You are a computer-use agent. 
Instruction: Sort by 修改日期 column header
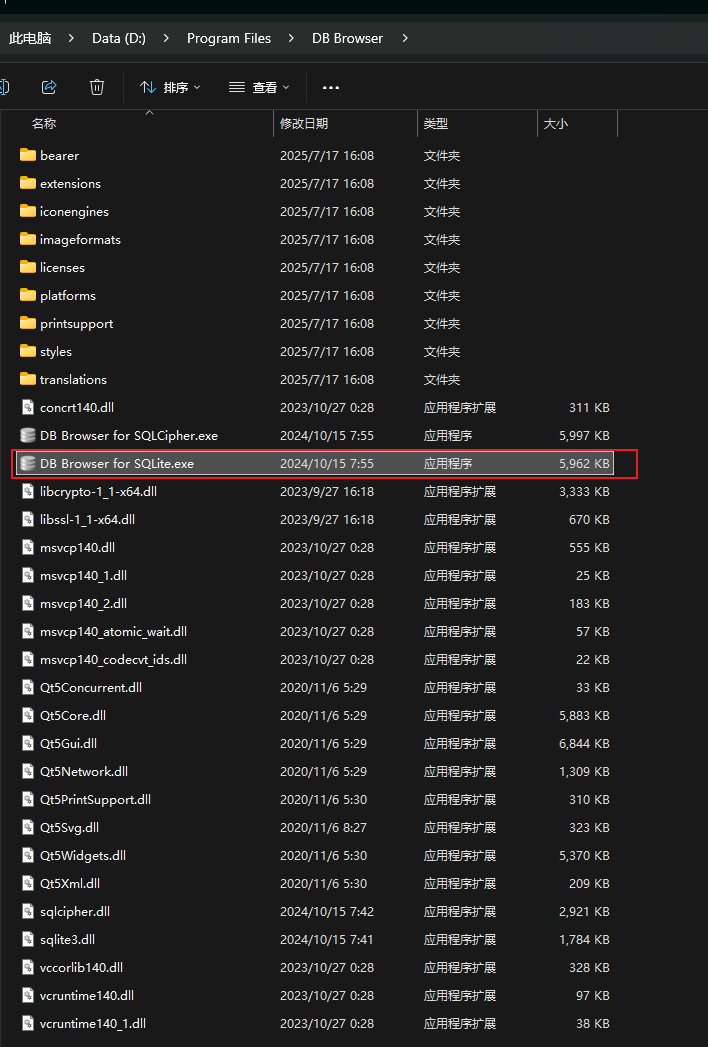click(x=304, y=124)
